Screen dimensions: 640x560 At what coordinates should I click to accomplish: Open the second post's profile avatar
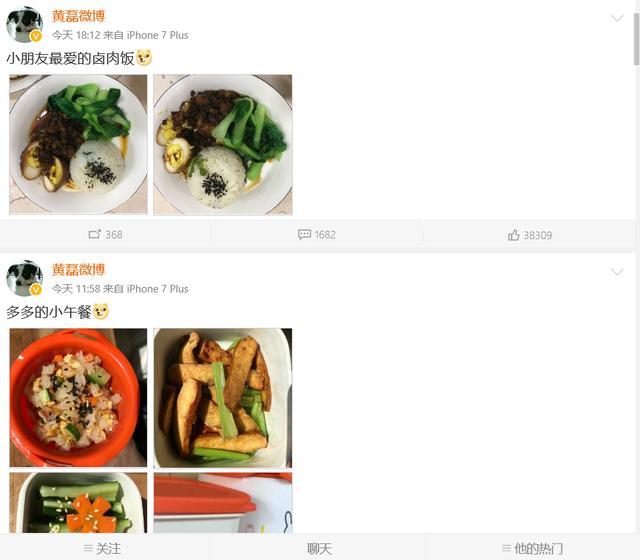click(24, 278)
